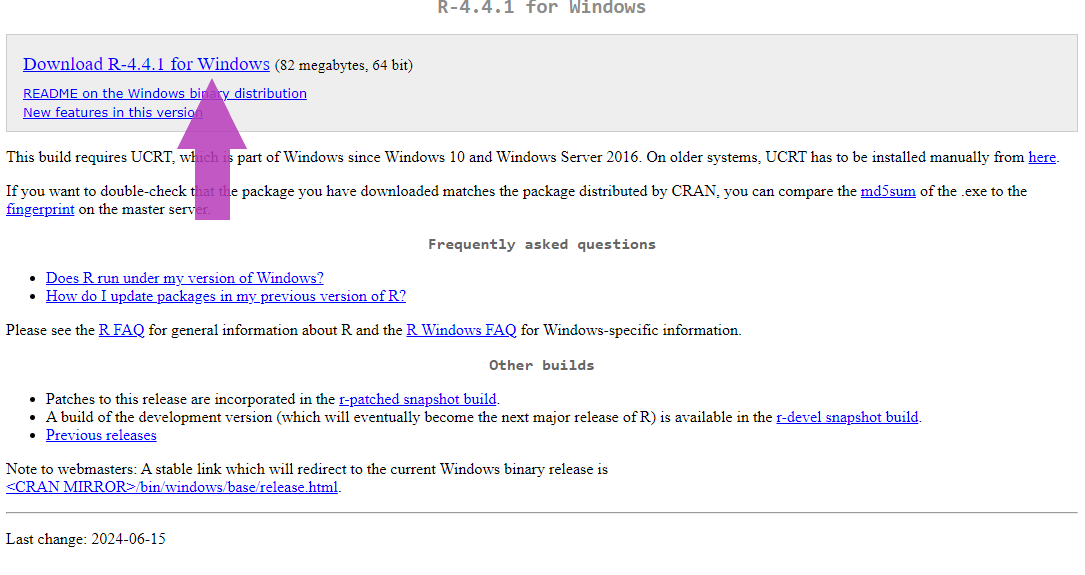This screenshot has width=1085, height=575.
Task: Open the r-devel snapshot build link
Action: (x=847, y=417)
